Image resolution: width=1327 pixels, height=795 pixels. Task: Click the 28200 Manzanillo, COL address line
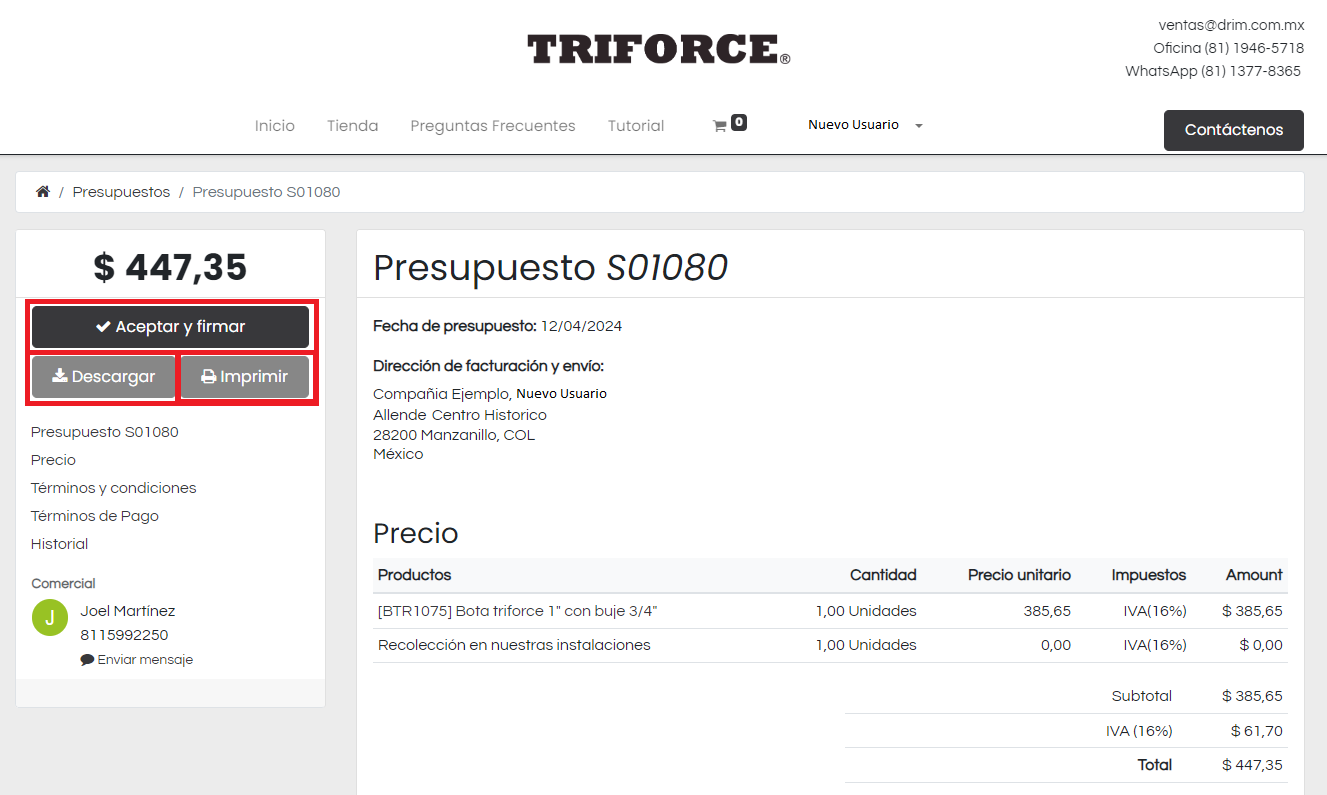pyautogui.click(x=454, y=435)
